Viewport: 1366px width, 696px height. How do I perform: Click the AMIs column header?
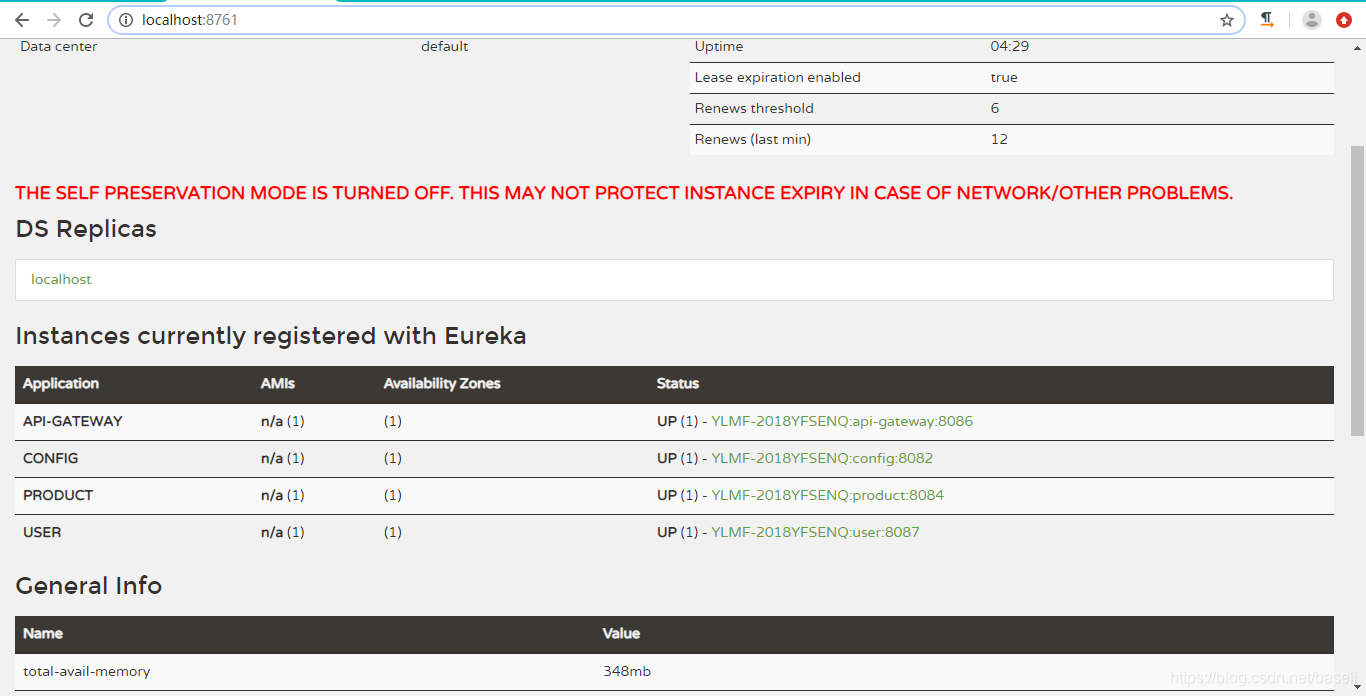point(278,383)
